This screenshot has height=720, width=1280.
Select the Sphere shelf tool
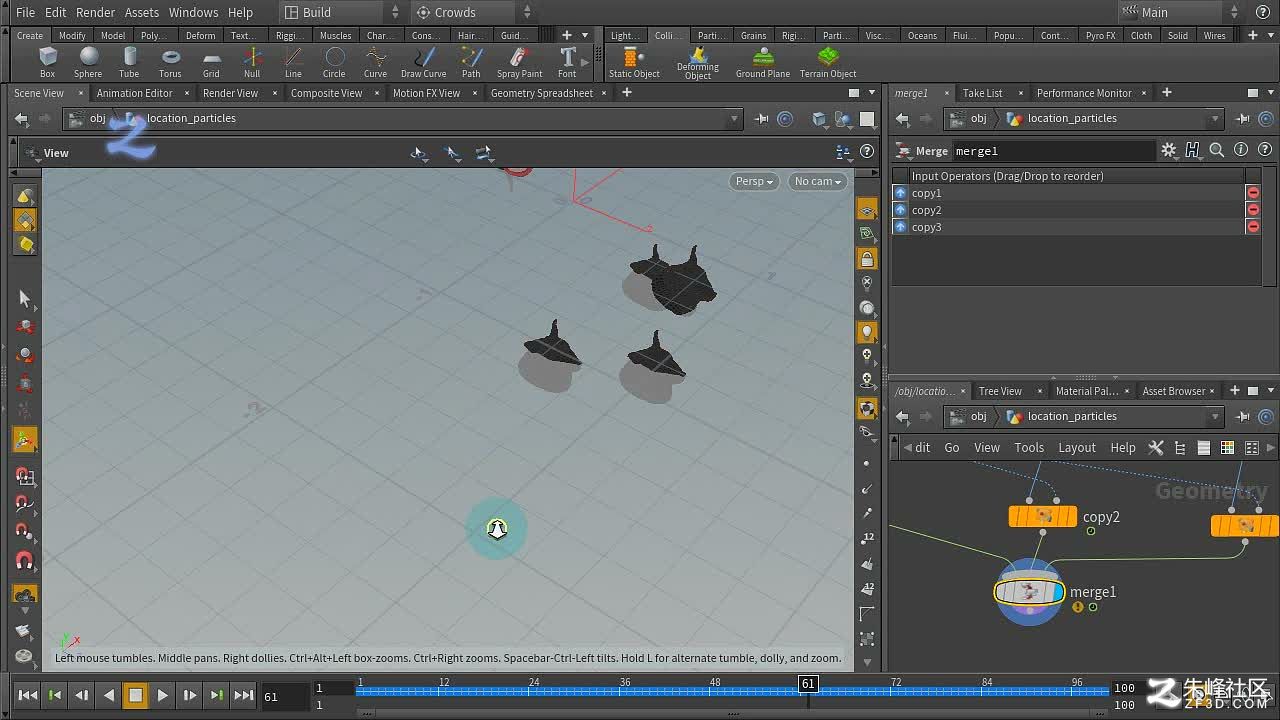(88, 62)
